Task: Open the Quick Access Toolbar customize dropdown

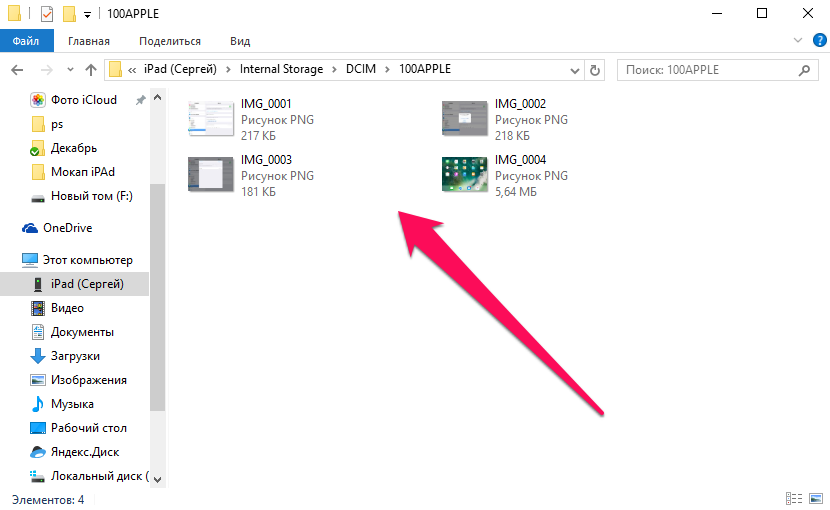Action: [x=87, y=15]
